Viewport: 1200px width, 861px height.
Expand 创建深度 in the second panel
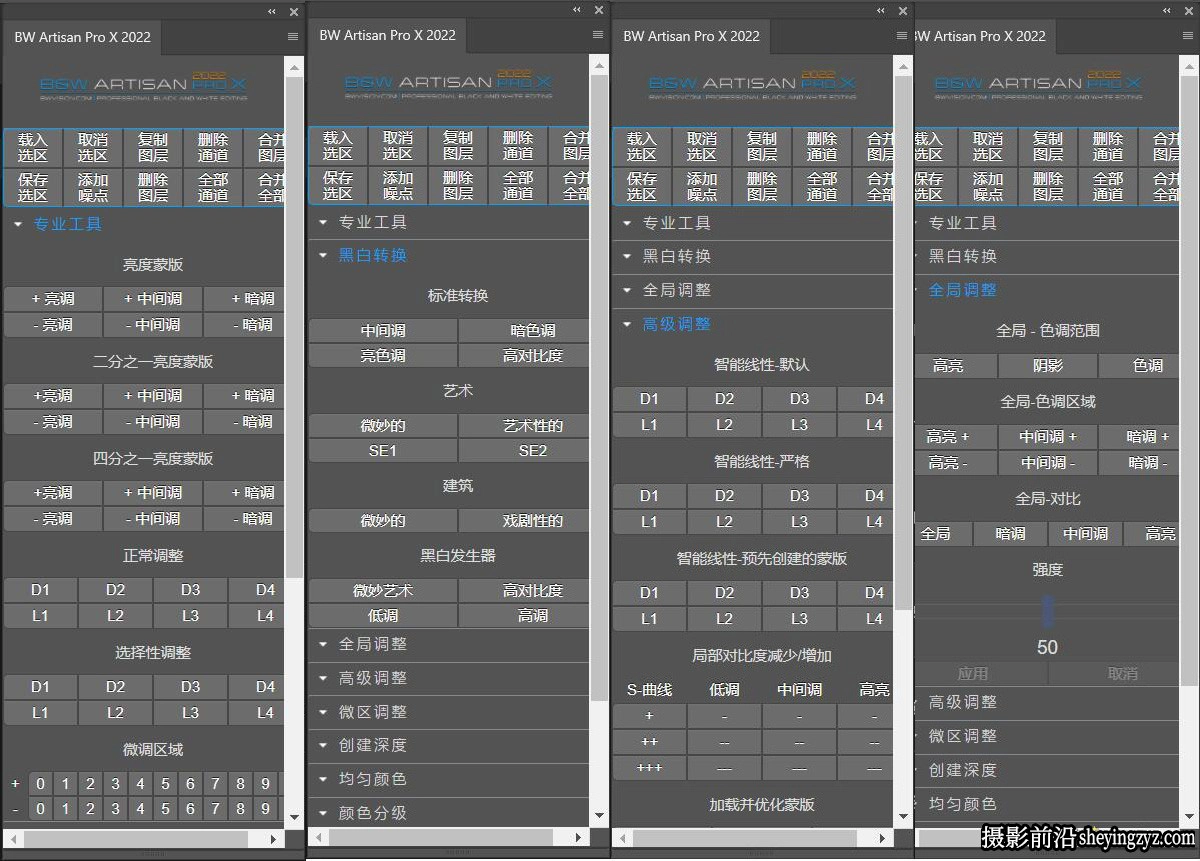pyautogui.click(x=448, y=745)
